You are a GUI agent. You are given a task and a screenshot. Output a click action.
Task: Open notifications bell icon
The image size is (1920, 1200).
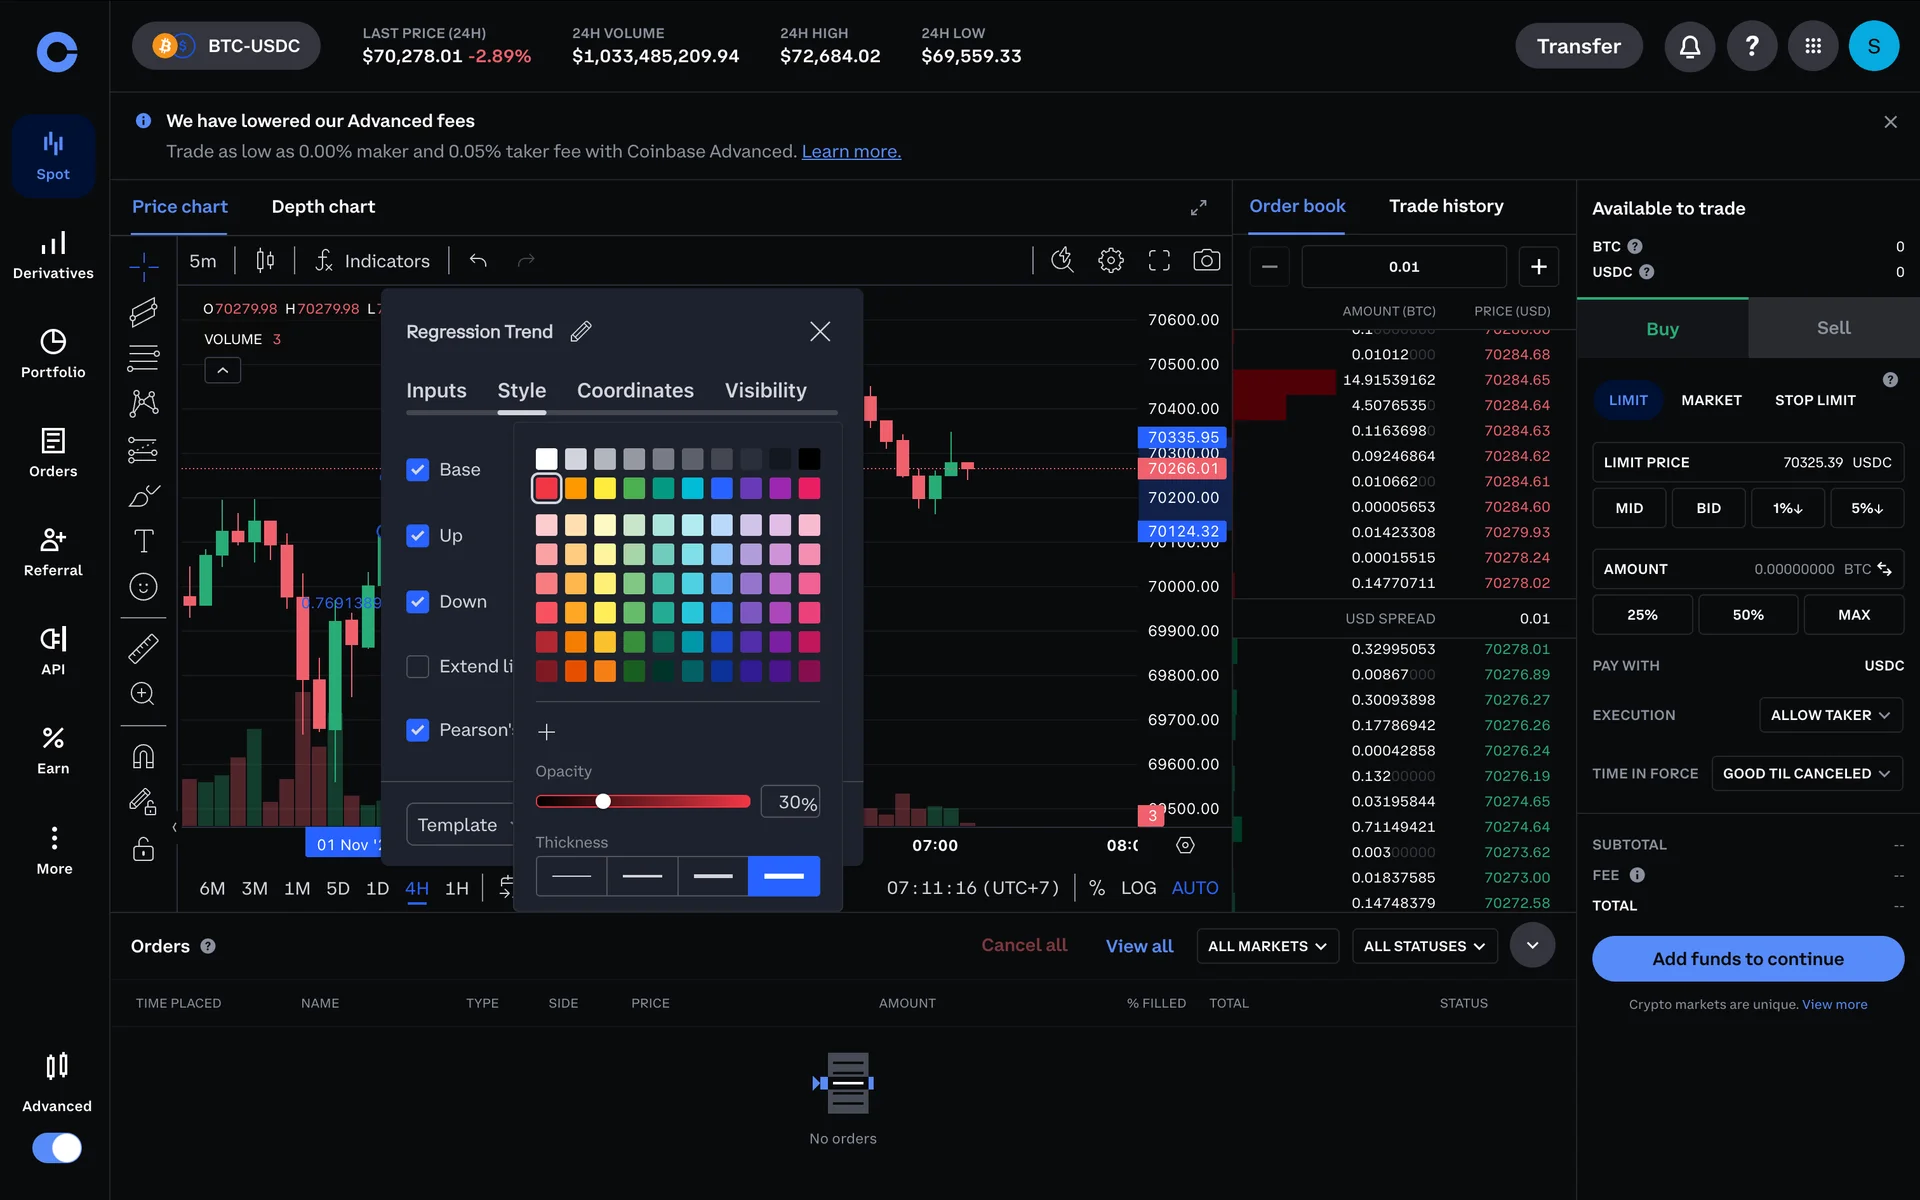(x=1689, y=46)
